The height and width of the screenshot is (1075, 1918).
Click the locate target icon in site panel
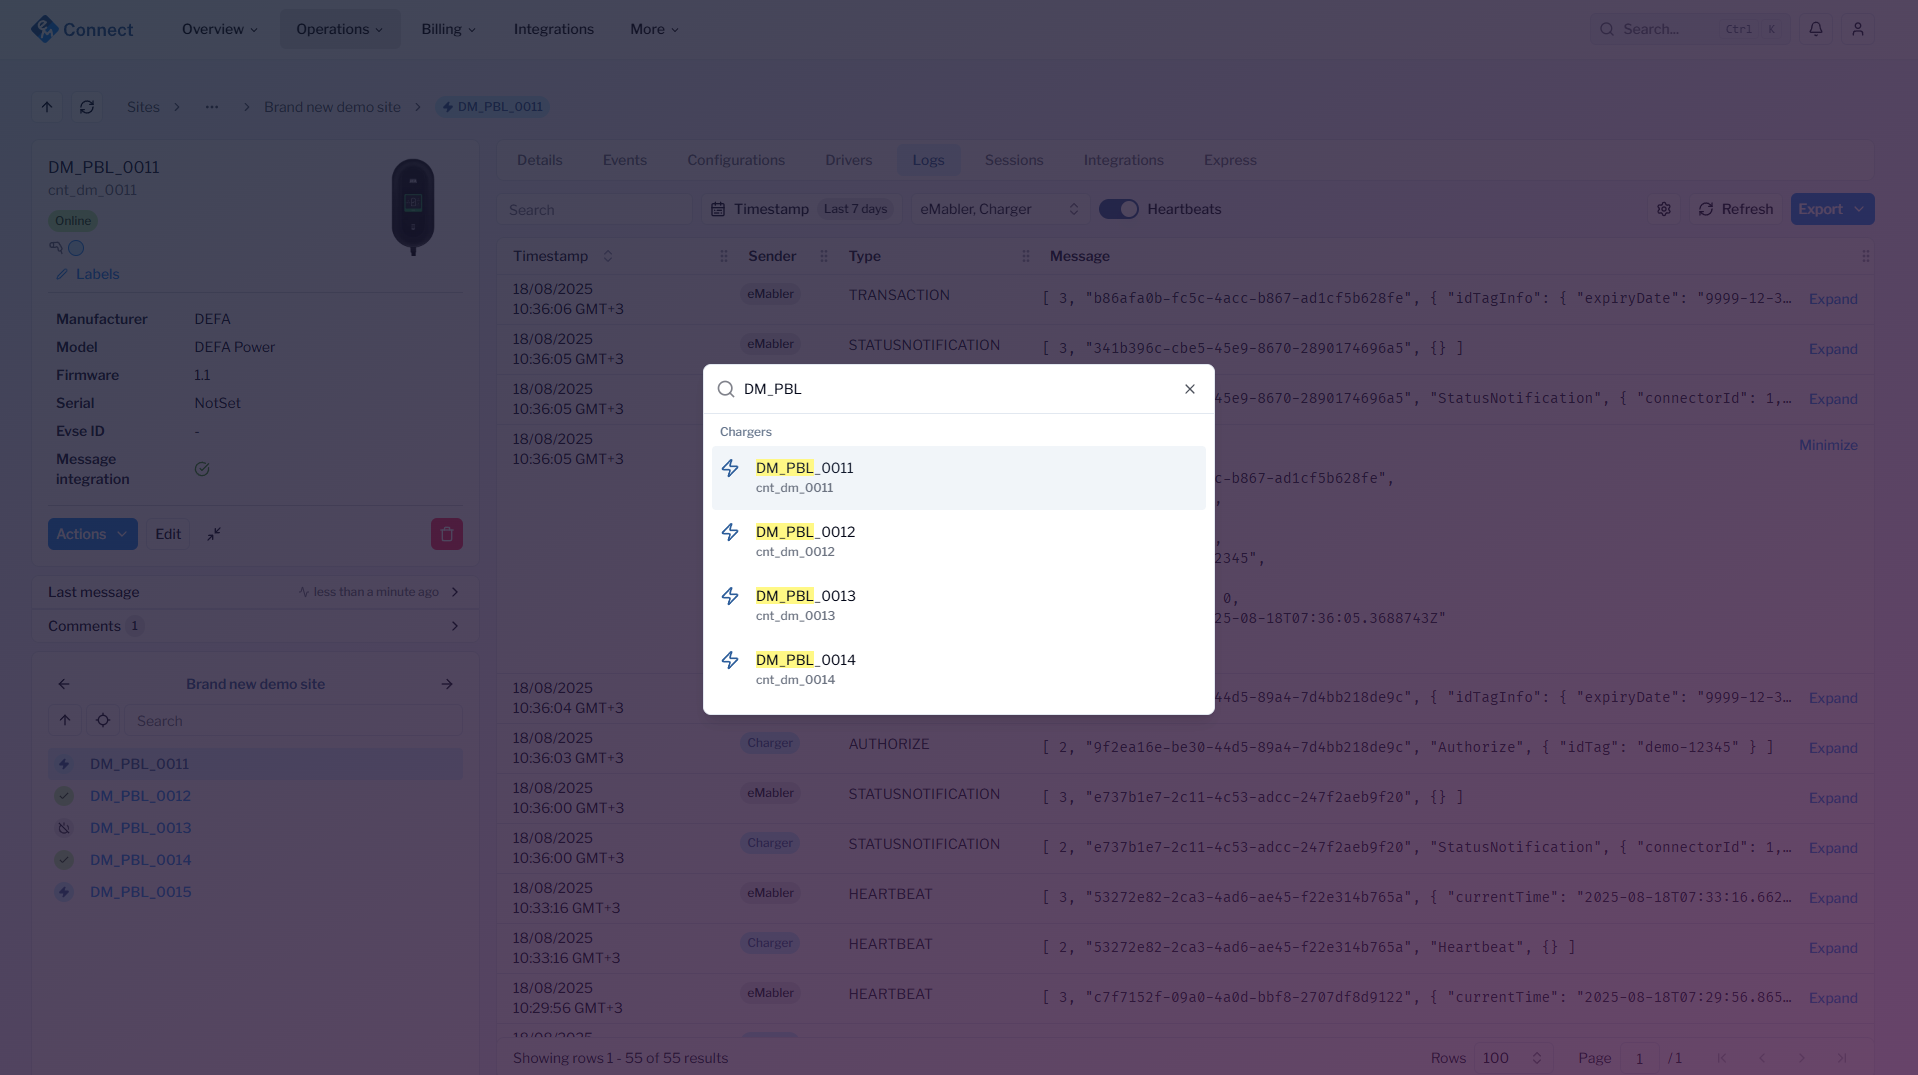(x=103, y=720)
